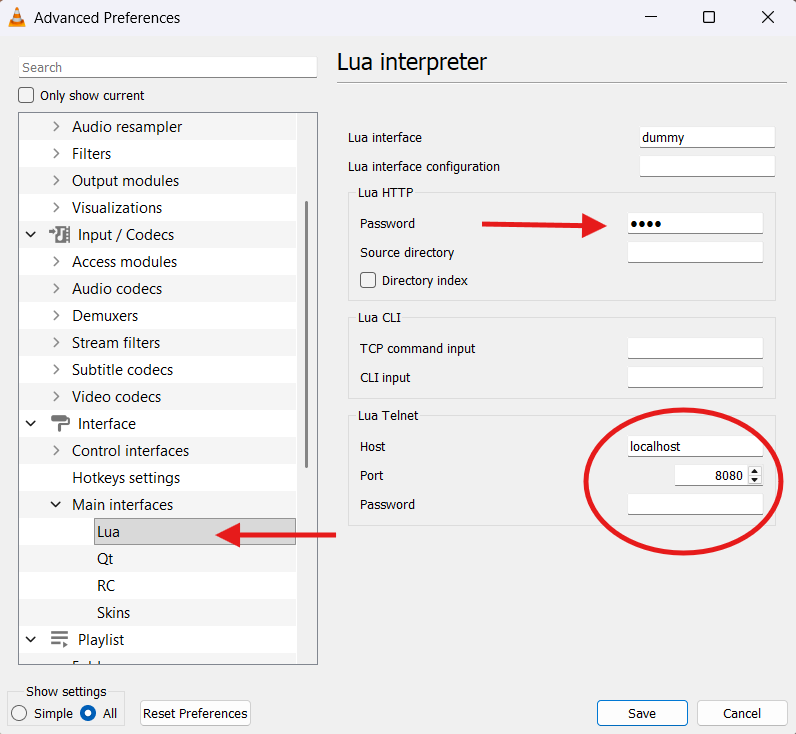Click the Lua interface field with dummy
Image resolution: width=796 pixels, height=734 pixels.
[707, 137]
